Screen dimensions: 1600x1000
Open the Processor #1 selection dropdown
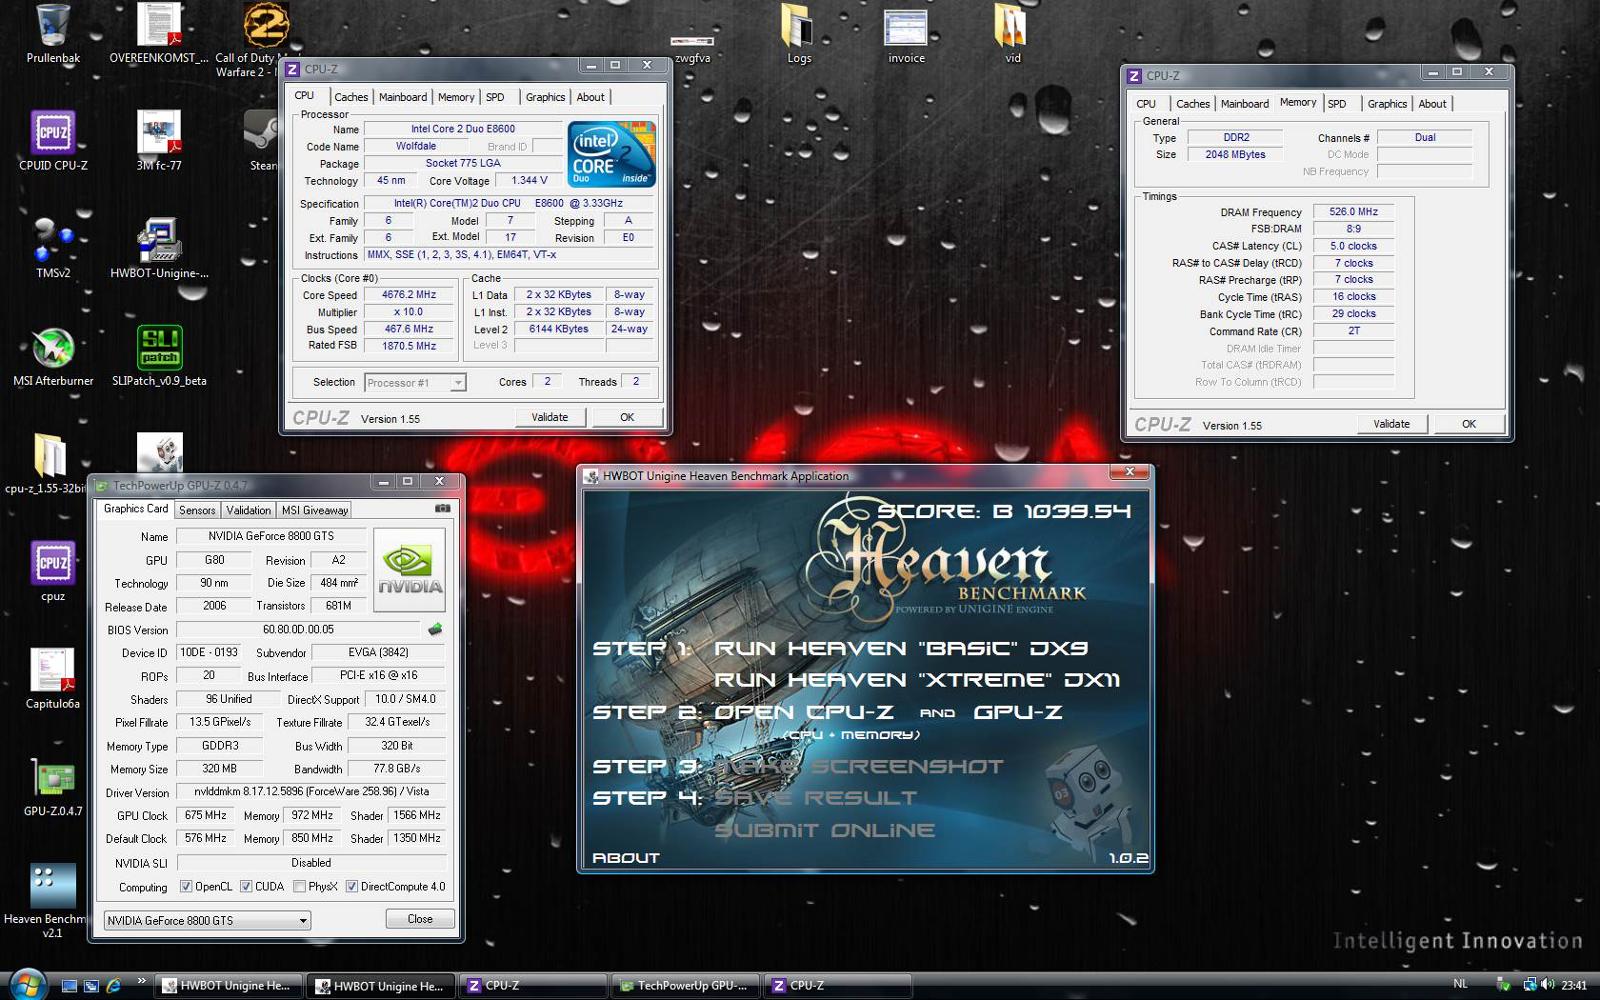coord(415,383)
